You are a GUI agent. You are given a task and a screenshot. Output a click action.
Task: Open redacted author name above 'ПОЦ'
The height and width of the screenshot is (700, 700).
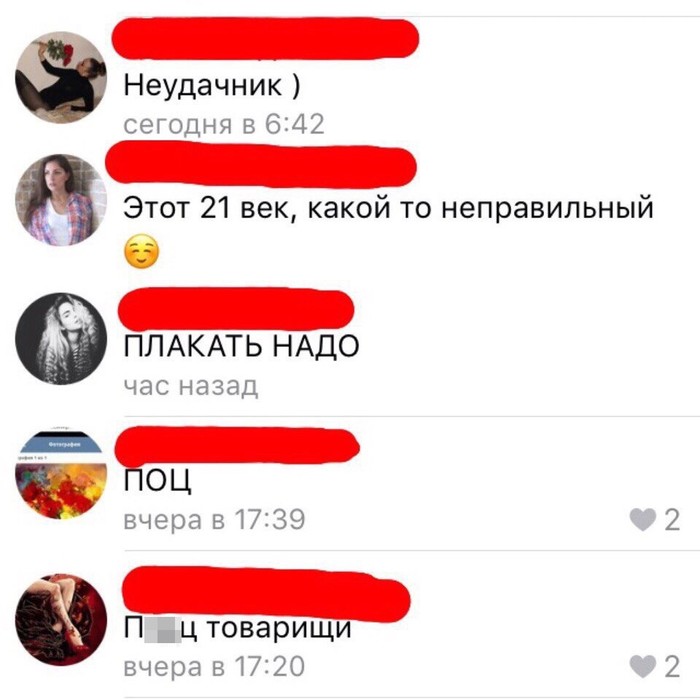click(237, 446)
